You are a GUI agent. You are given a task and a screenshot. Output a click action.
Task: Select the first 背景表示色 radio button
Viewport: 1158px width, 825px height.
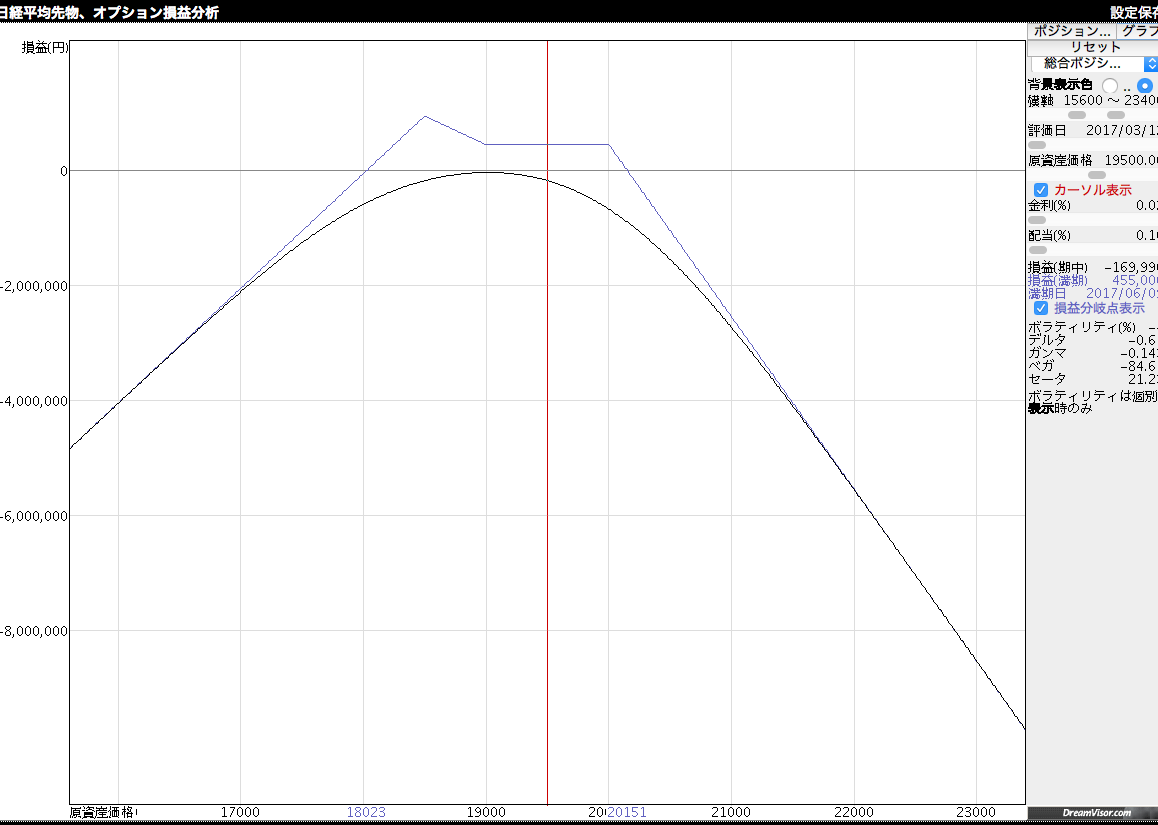click(x=1110, y=86)
